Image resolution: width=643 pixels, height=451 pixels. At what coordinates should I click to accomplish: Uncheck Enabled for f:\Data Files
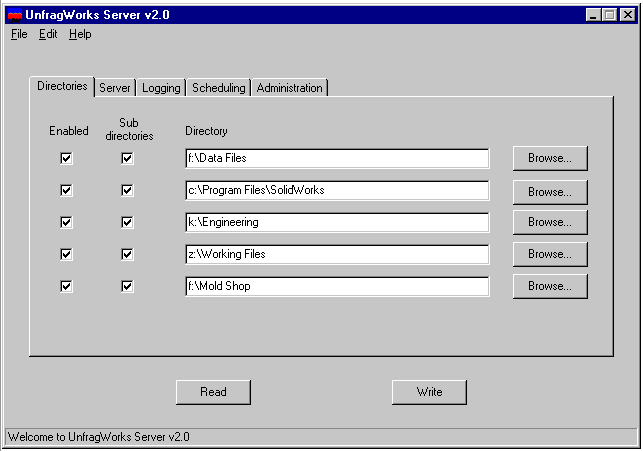(66, 158)
